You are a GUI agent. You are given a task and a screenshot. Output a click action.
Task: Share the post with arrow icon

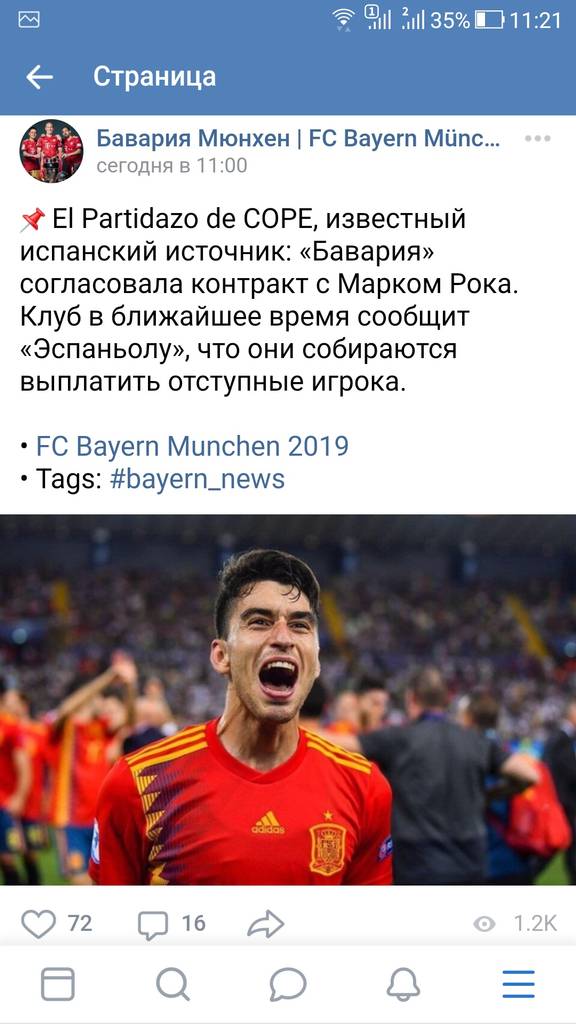coord(266,923)
